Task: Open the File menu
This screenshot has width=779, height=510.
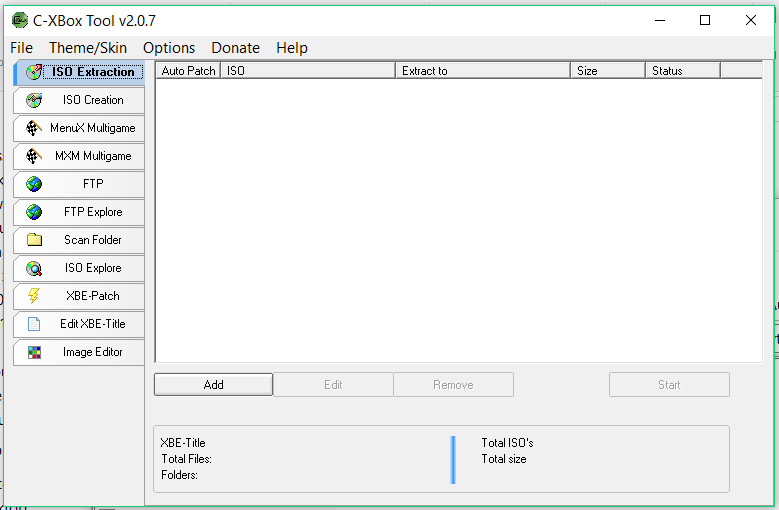Action: pyautogui.click(x=21, y=48)
